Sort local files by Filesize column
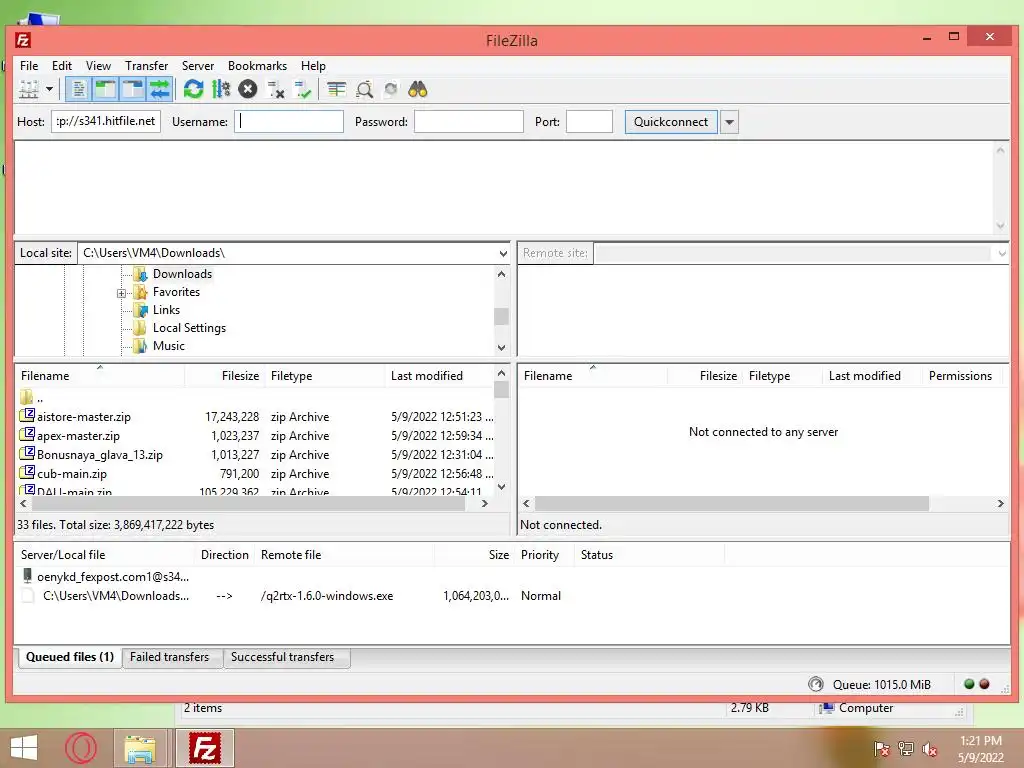Viewport: 1024px width, 768px height. [x=225, y=376]
